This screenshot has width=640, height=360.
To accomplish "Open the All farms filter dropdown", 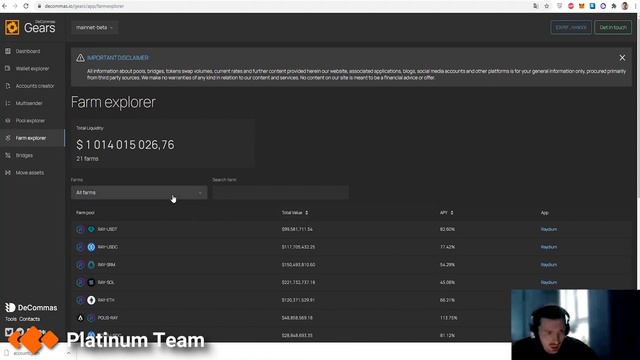I will click(139, 193).
